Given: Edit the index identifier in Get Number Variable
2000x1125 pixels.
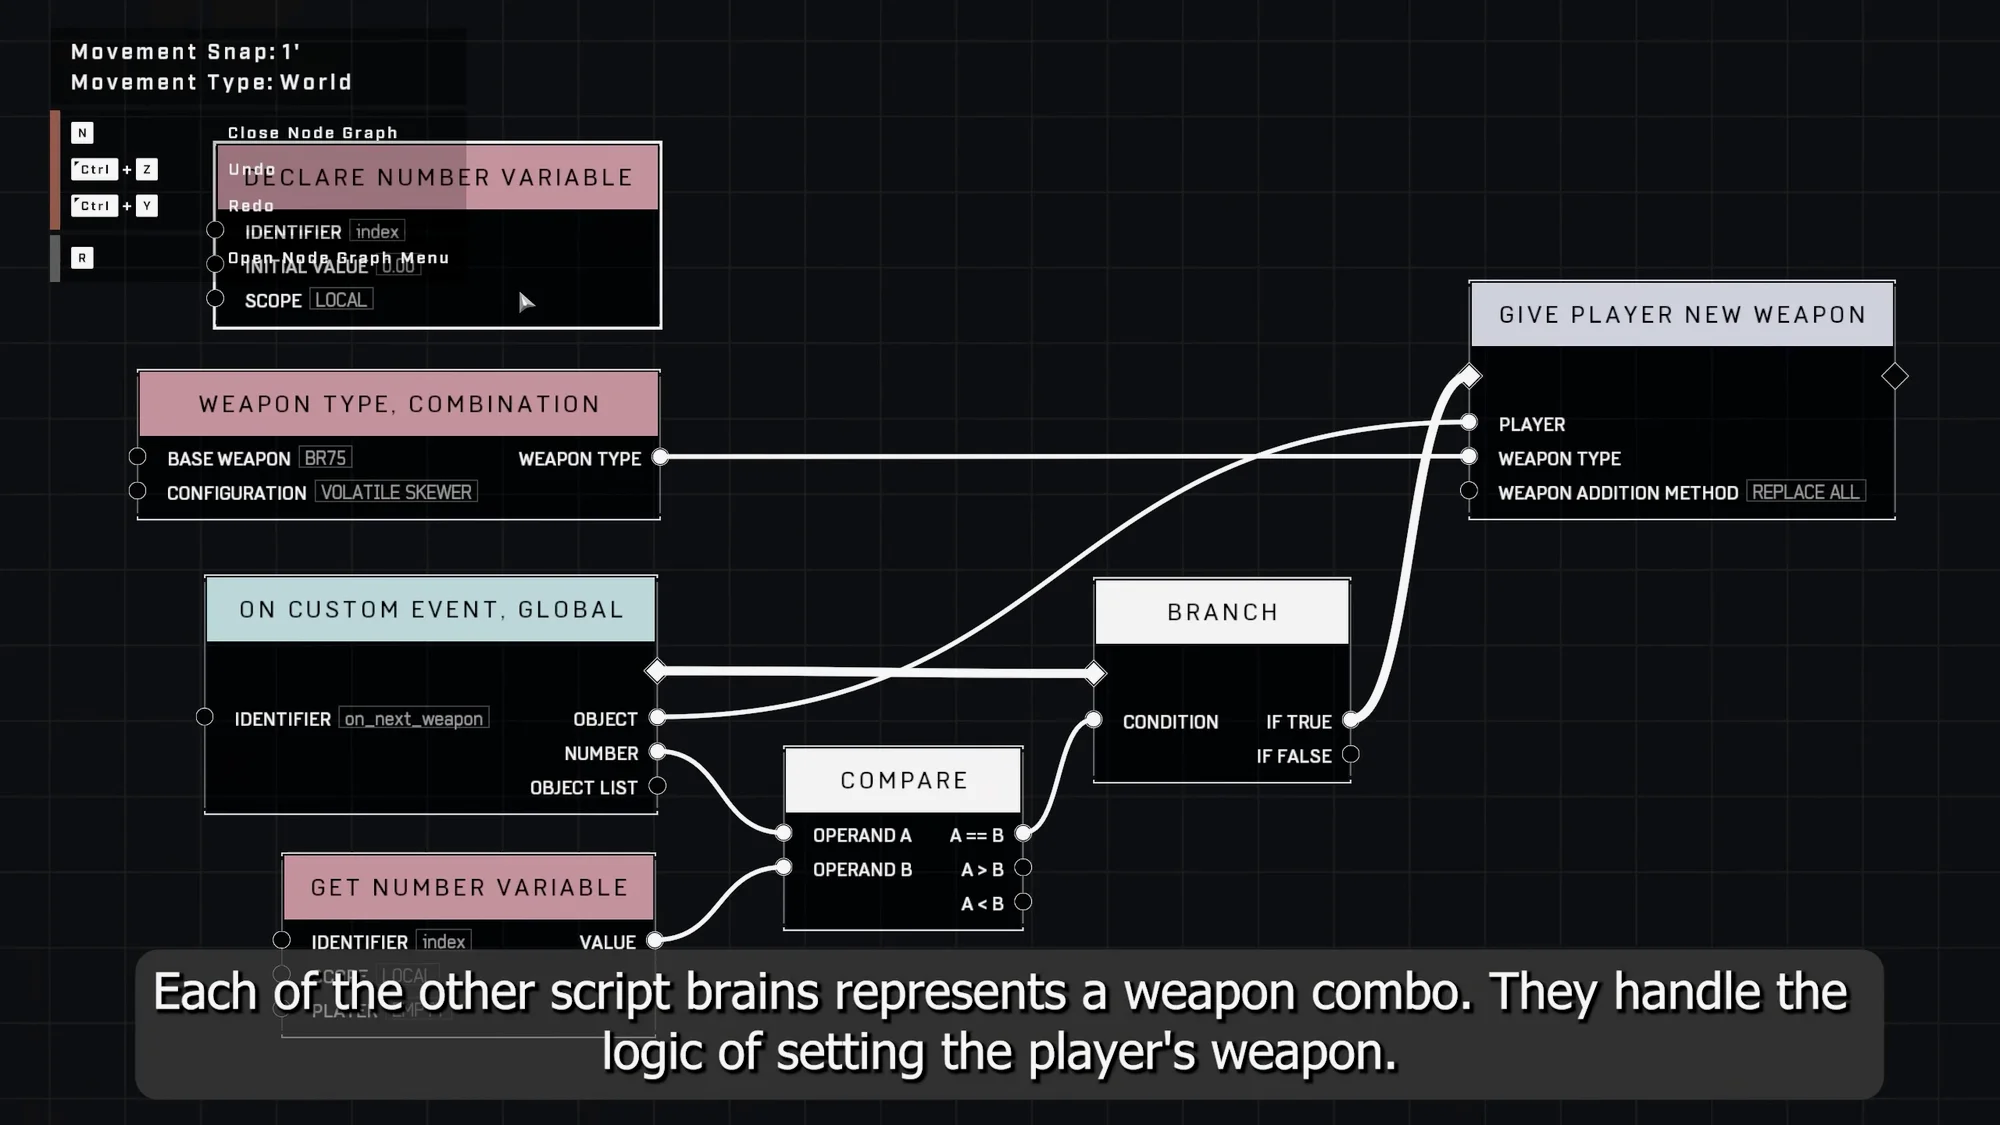Looking at the screenshot, I should pyautogui.click(x=444, y=942).
